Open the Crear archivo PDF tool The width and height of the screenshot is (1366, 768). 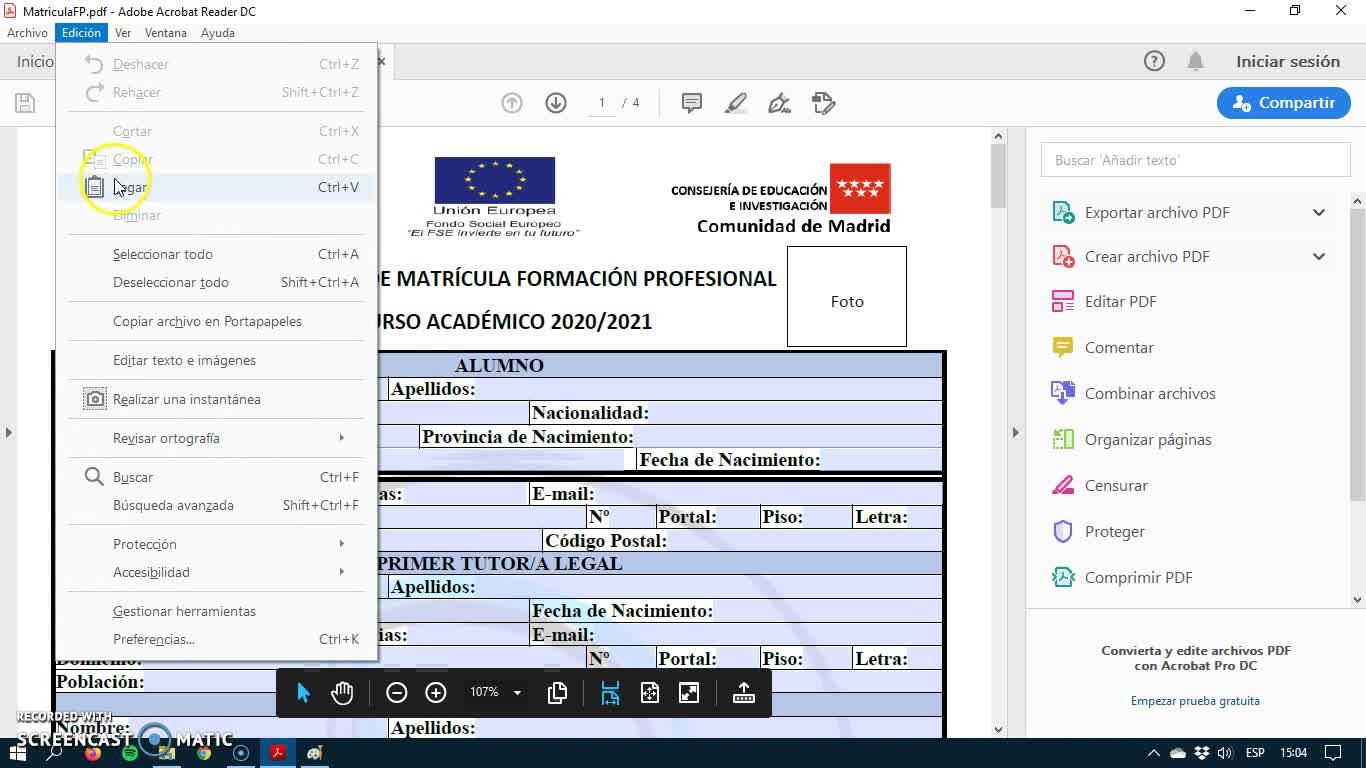point(1147,256)
